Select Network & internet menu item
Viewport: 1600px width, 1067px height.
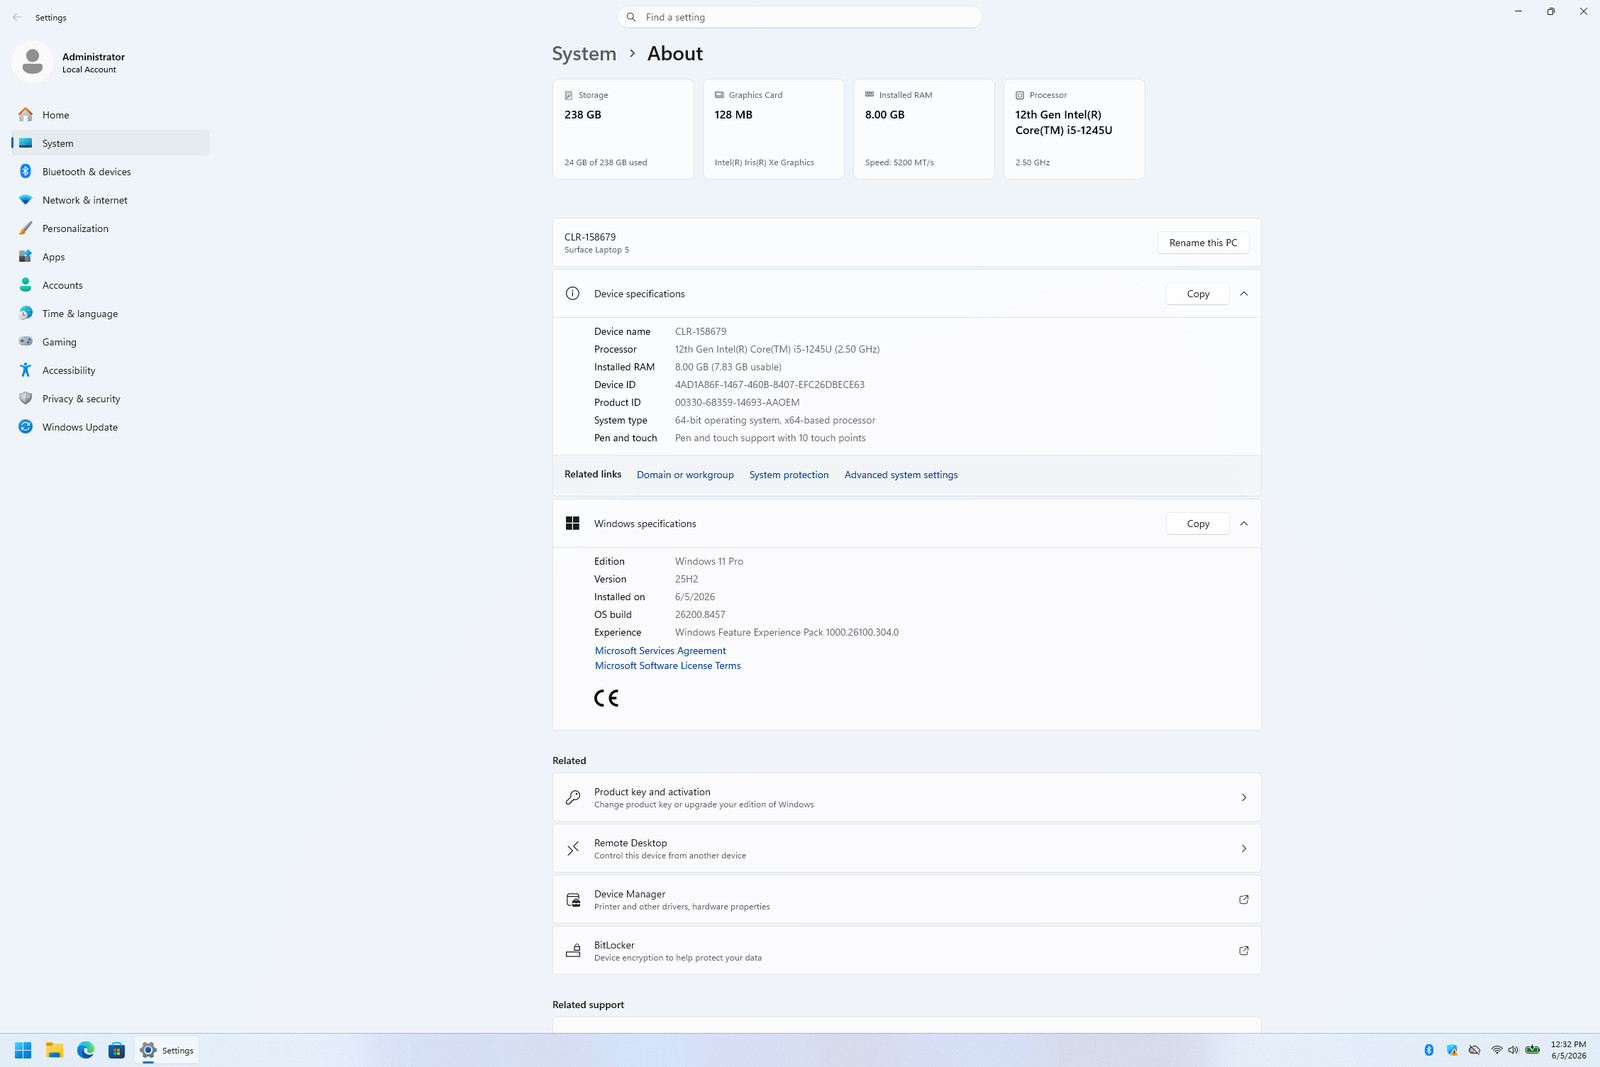point(110,200)
